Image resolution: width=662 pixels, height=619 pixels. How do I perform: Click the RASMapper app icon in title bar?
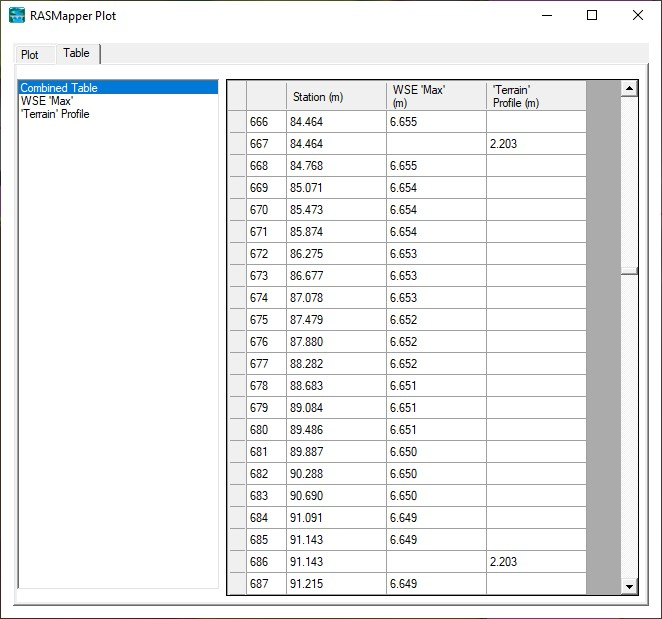pos(17,16)
